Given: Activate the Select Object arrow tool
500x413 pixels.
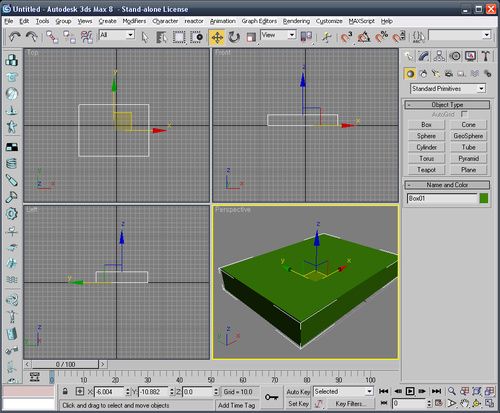Looking at the screenshot, I should pyautogui.click(x=145, y=37).
